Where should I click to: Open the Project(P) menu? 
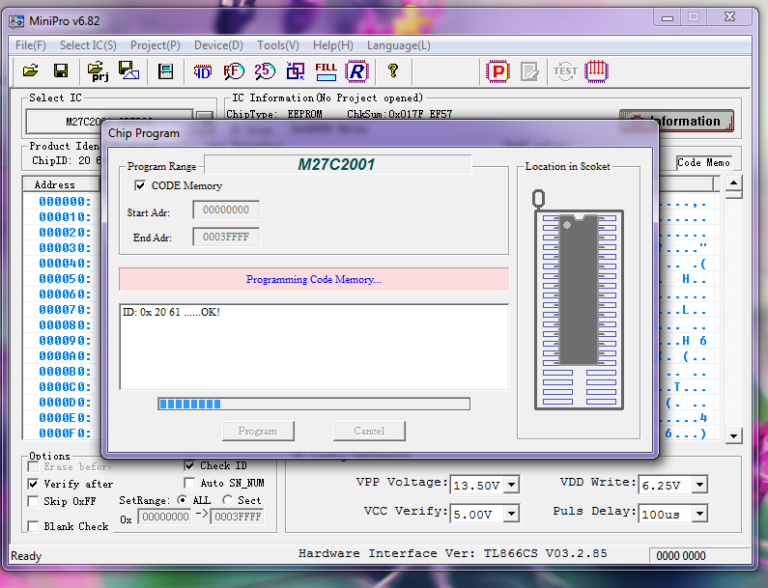(x=155, y=45)
